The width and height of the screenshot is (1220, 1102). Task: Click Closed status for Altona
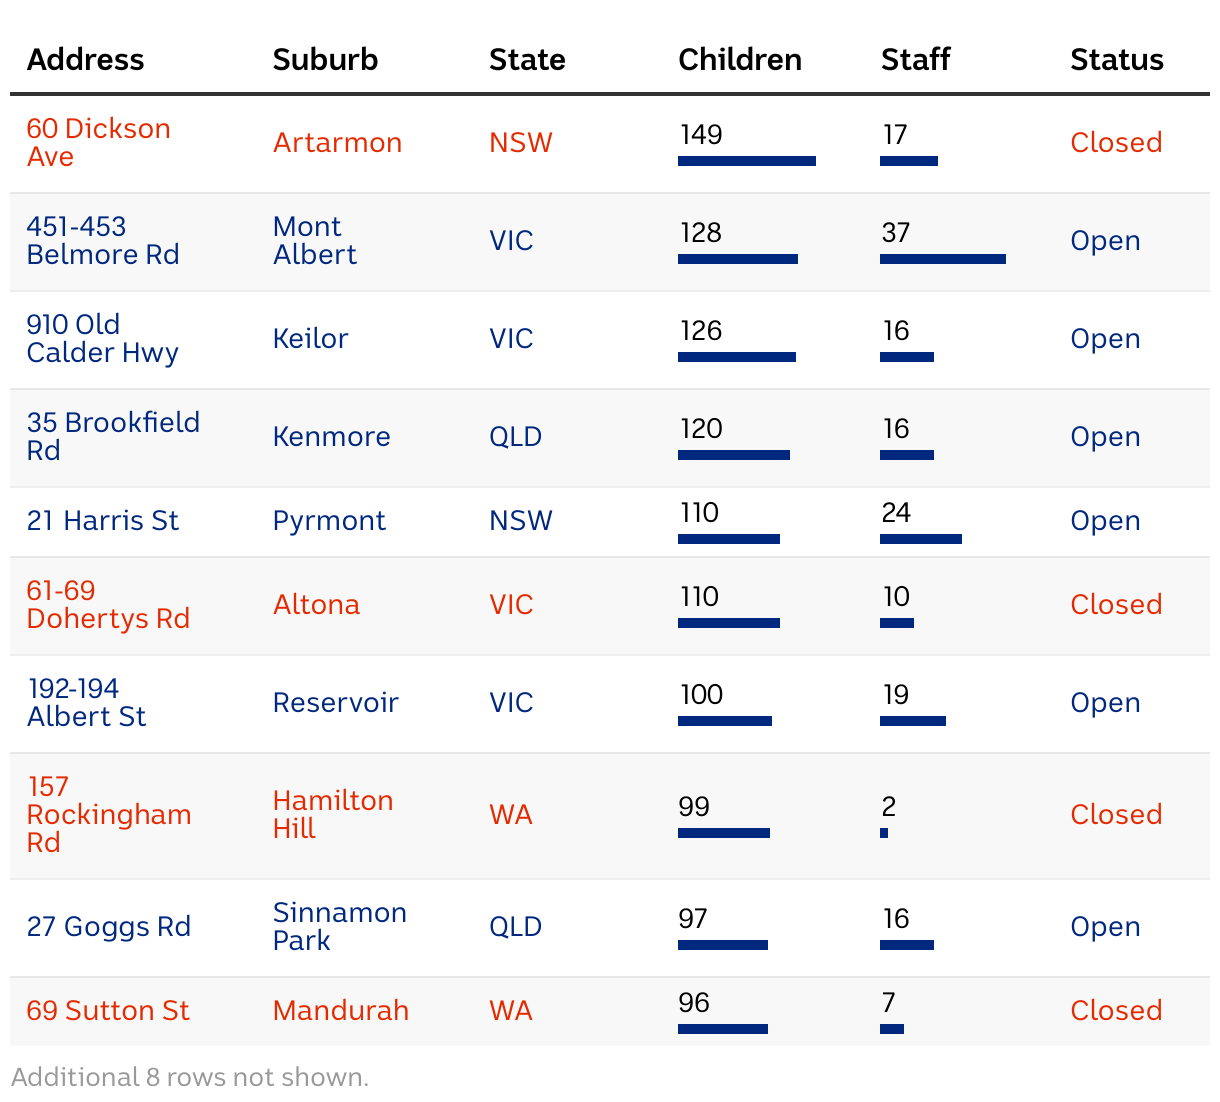(1116, 605)
